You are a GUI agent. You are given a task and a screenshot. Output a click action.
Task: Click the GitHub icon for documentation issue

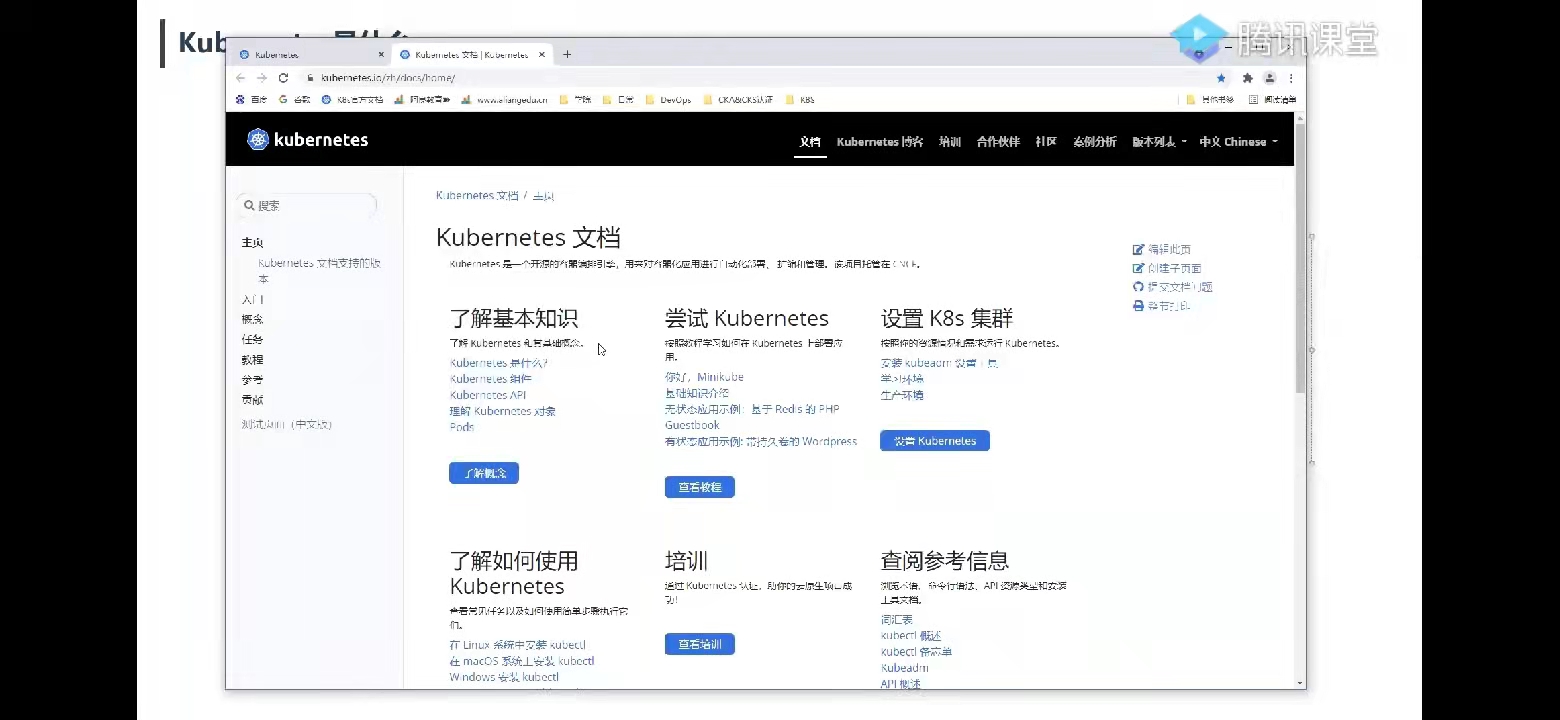click(x=1138, y=287)
